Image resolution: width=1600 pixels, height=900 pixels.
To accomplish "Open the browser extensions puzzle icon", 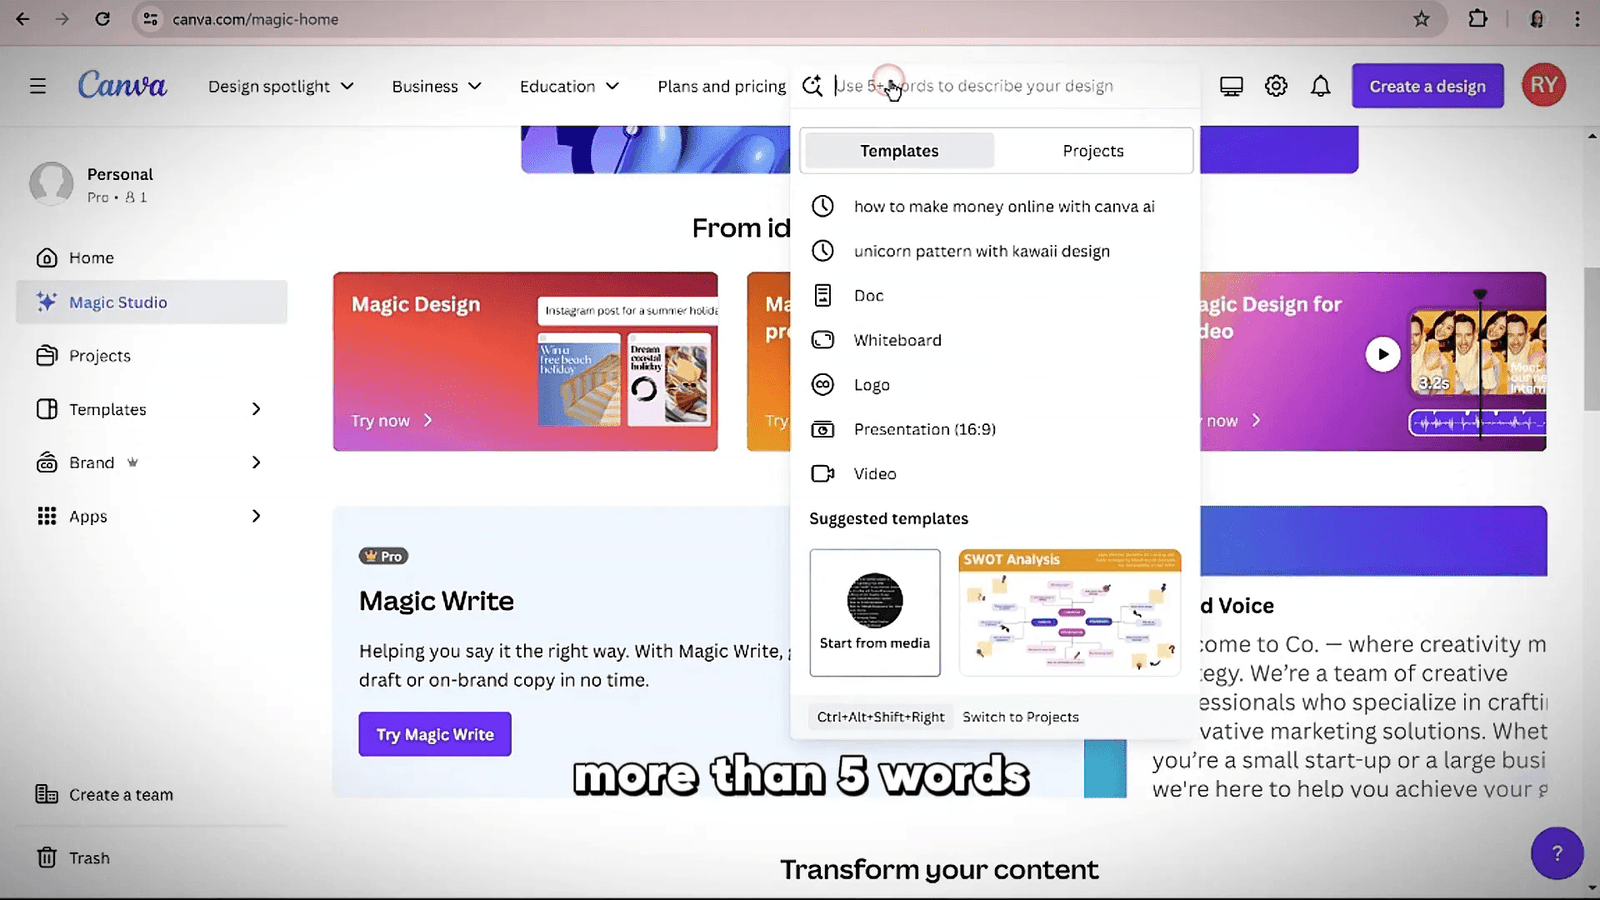I will pos(1477,19).
